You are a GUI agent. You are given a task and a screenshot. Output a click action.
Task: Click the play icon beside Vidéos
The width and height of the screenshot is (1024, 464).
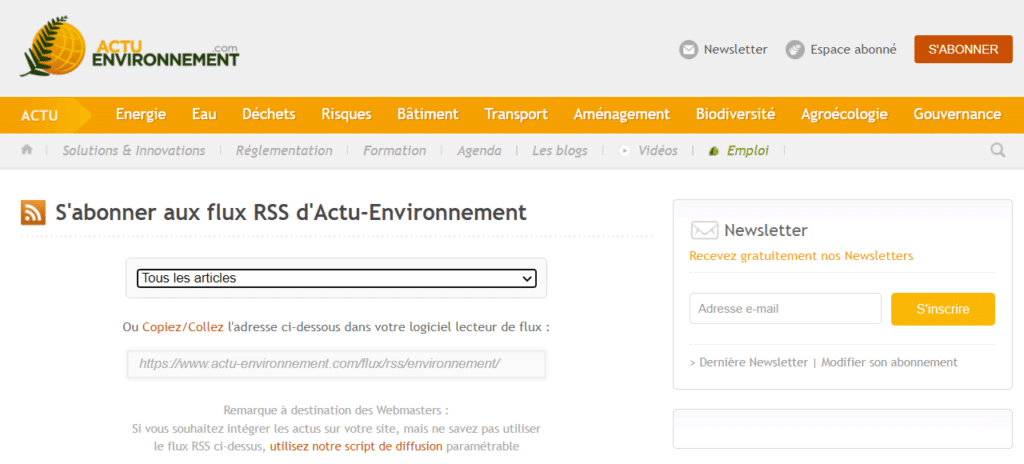click(x=624, y=151)
